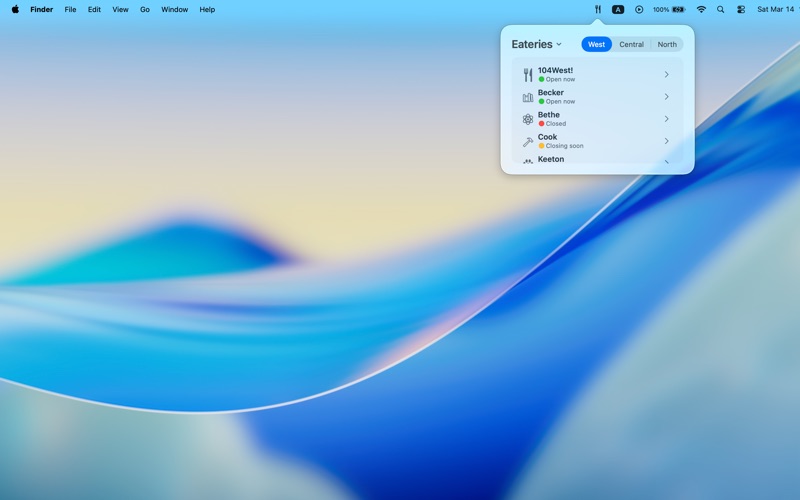This screenshot has width=800, height=500.
Task: Open Spotlight search magnifier icon
Action: 720,9
